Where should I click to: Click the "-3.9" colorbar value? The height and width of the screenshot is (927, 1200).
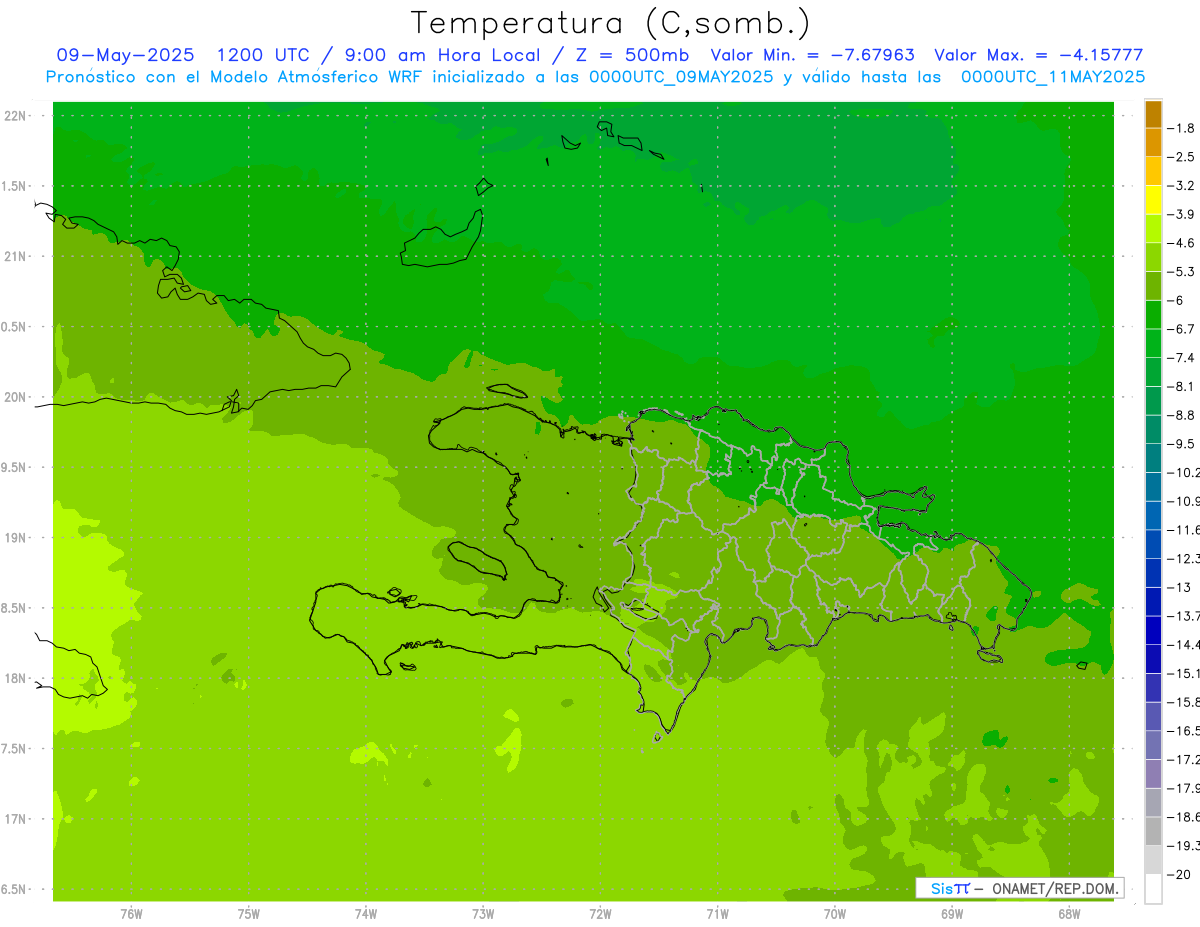(x=1181, y=214)
